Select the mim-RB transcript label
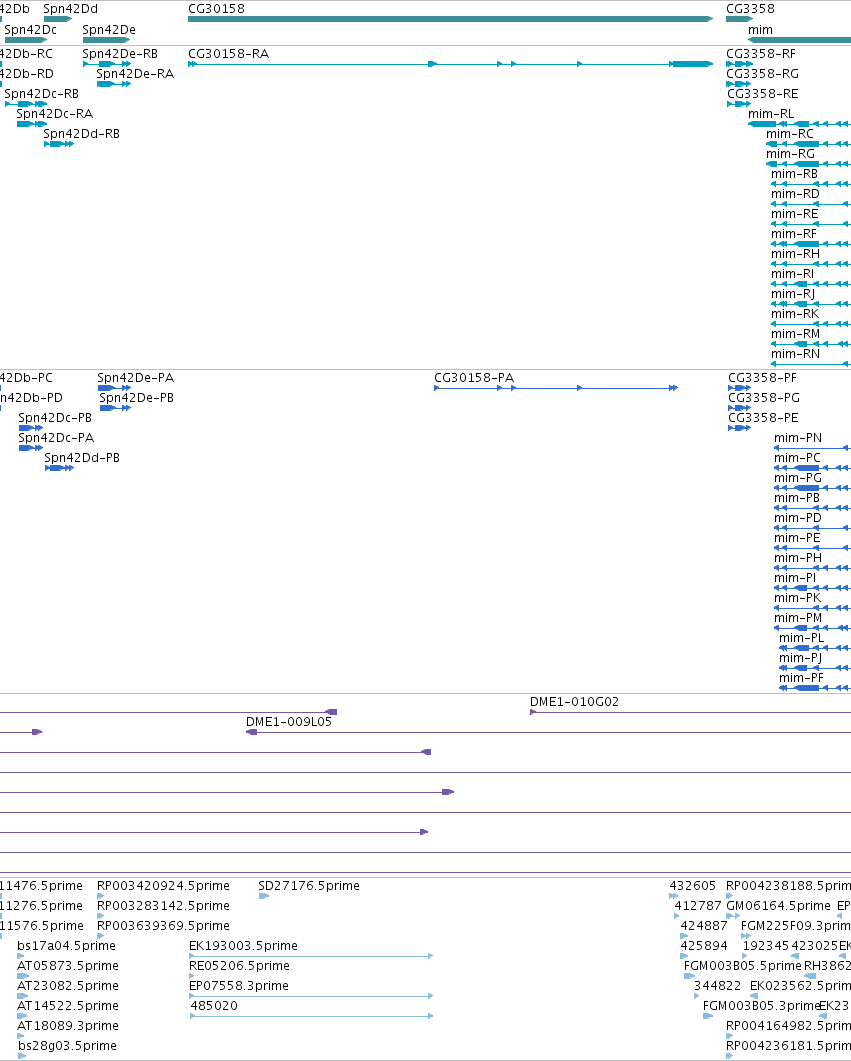Image resolution: width=851 pixels, height=1061 pixels. pos(795,174)
